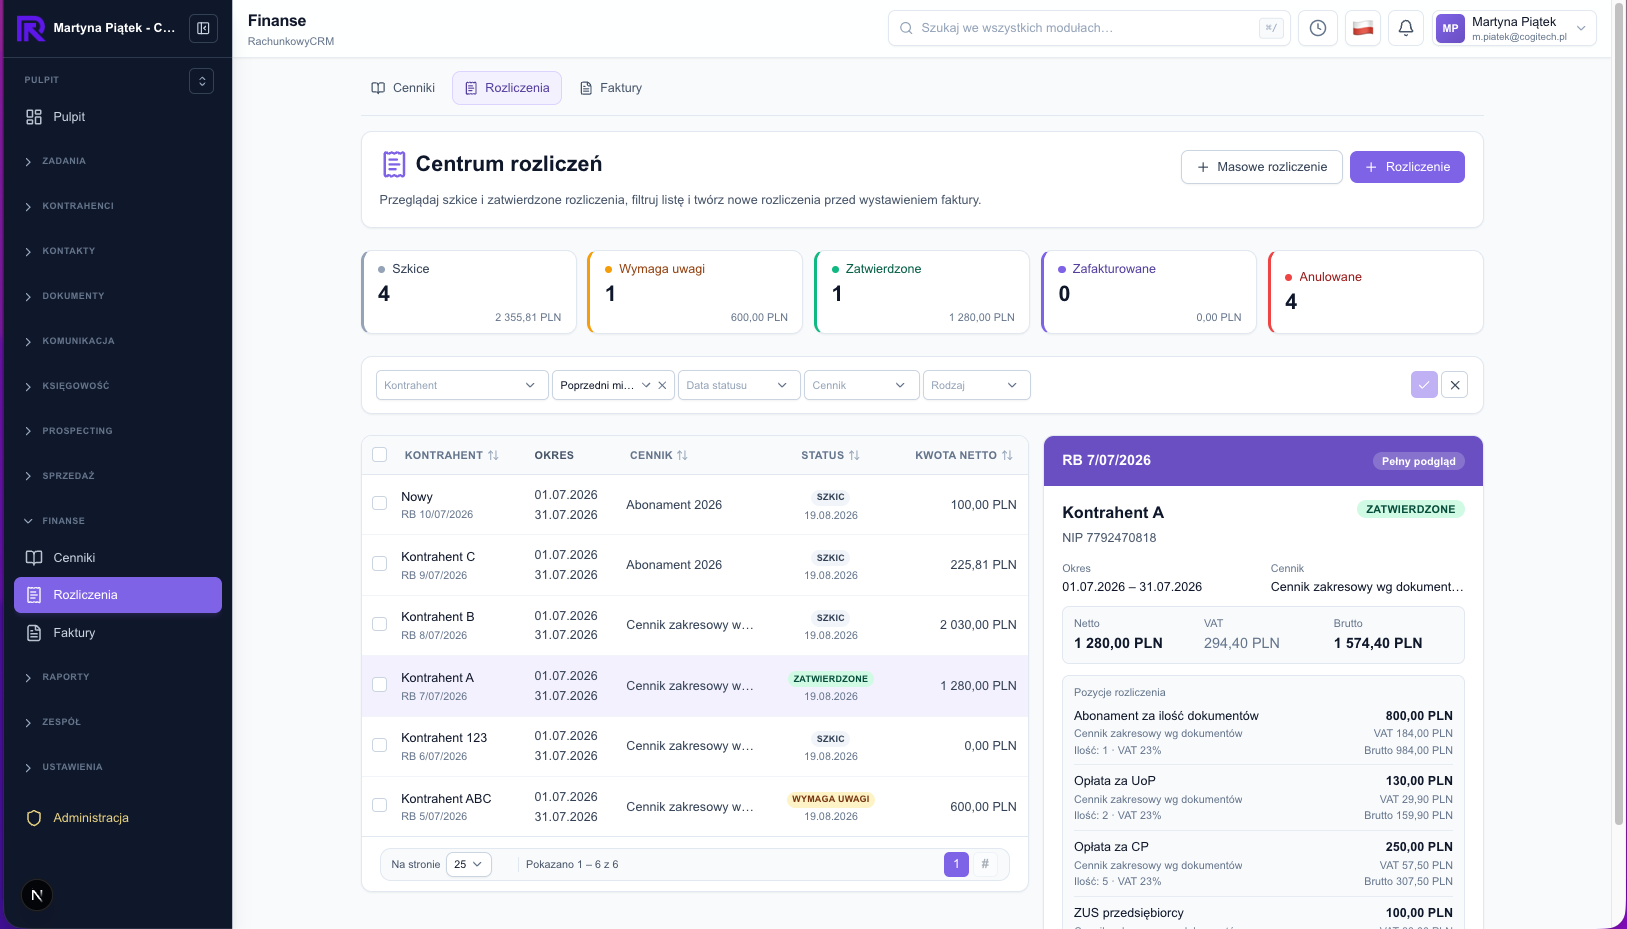The height and width of the screenshot is (929, 1627).
Task: Go to the Cenniki tab
Action: [x=403, y=88]
